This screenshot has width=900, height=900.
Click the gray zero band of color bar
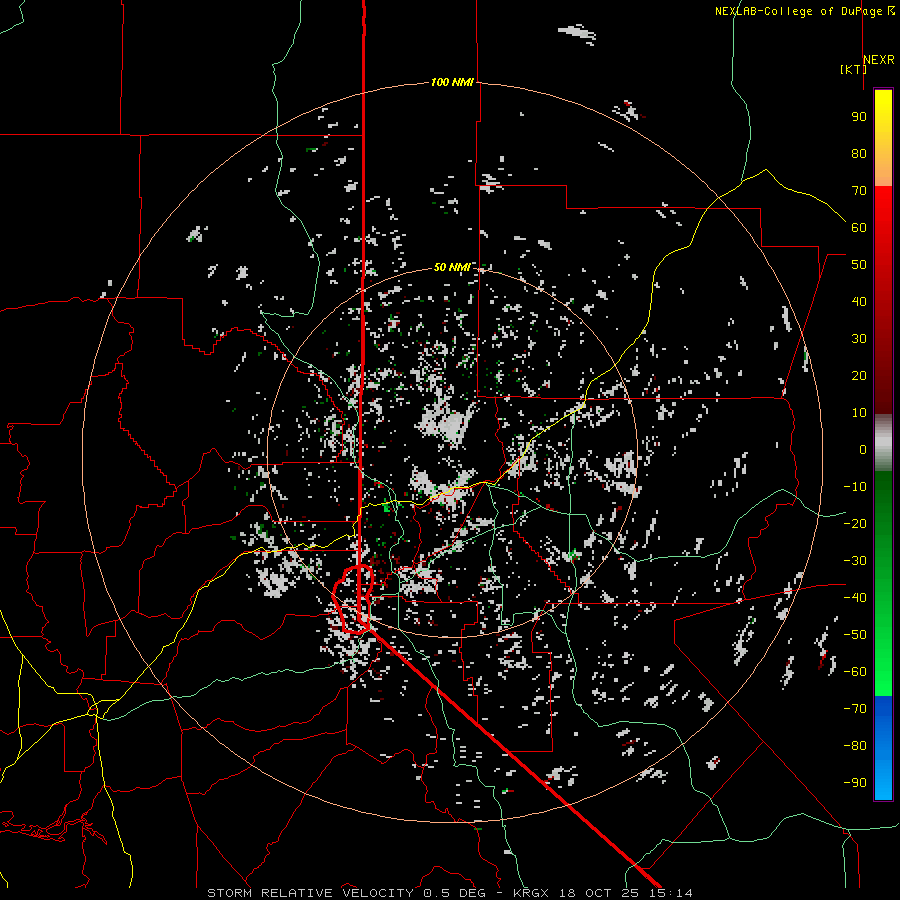883,442
